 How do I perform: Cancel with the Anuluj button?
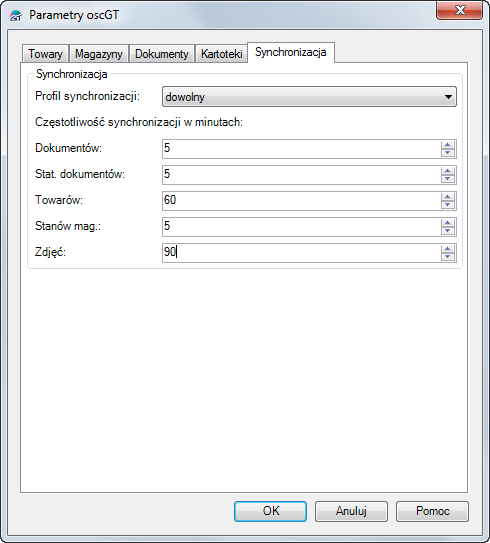tap(351, 511)
